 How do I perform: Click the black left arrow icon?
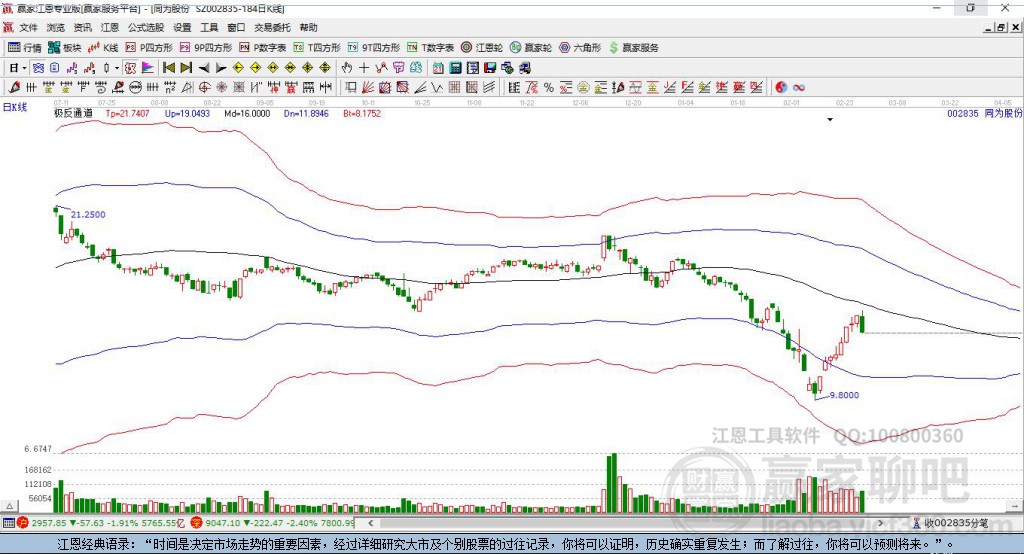click(204, 68)
